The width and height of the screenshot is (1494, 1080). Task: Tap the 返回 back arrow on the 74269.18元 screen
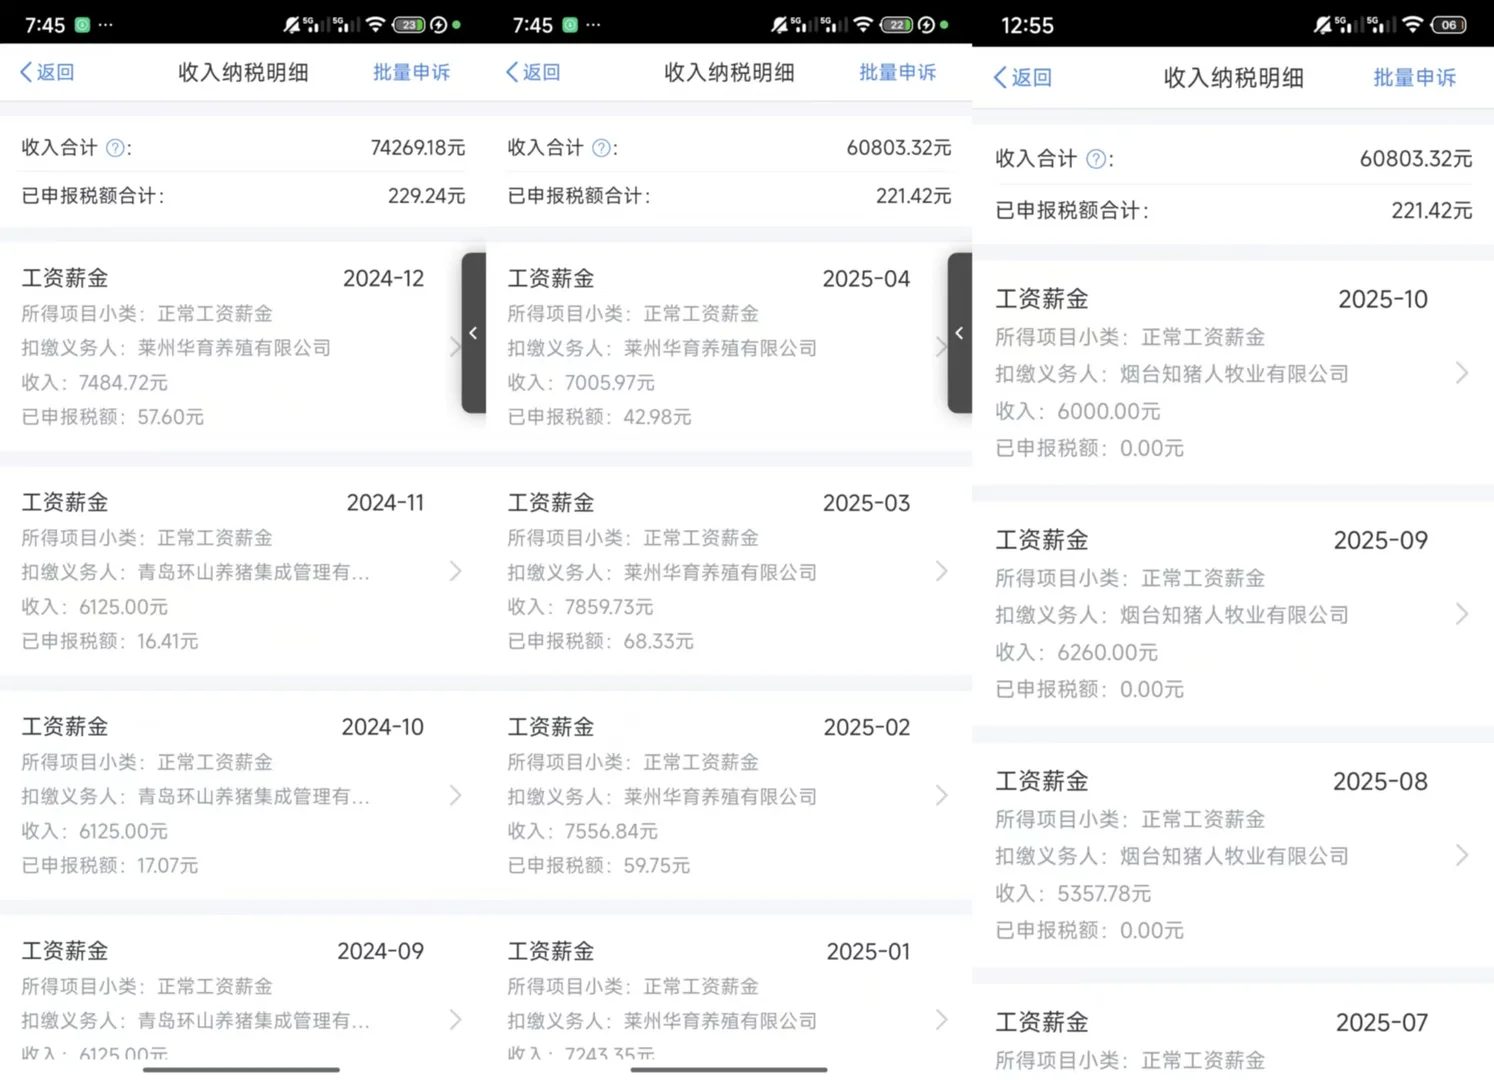47,72
